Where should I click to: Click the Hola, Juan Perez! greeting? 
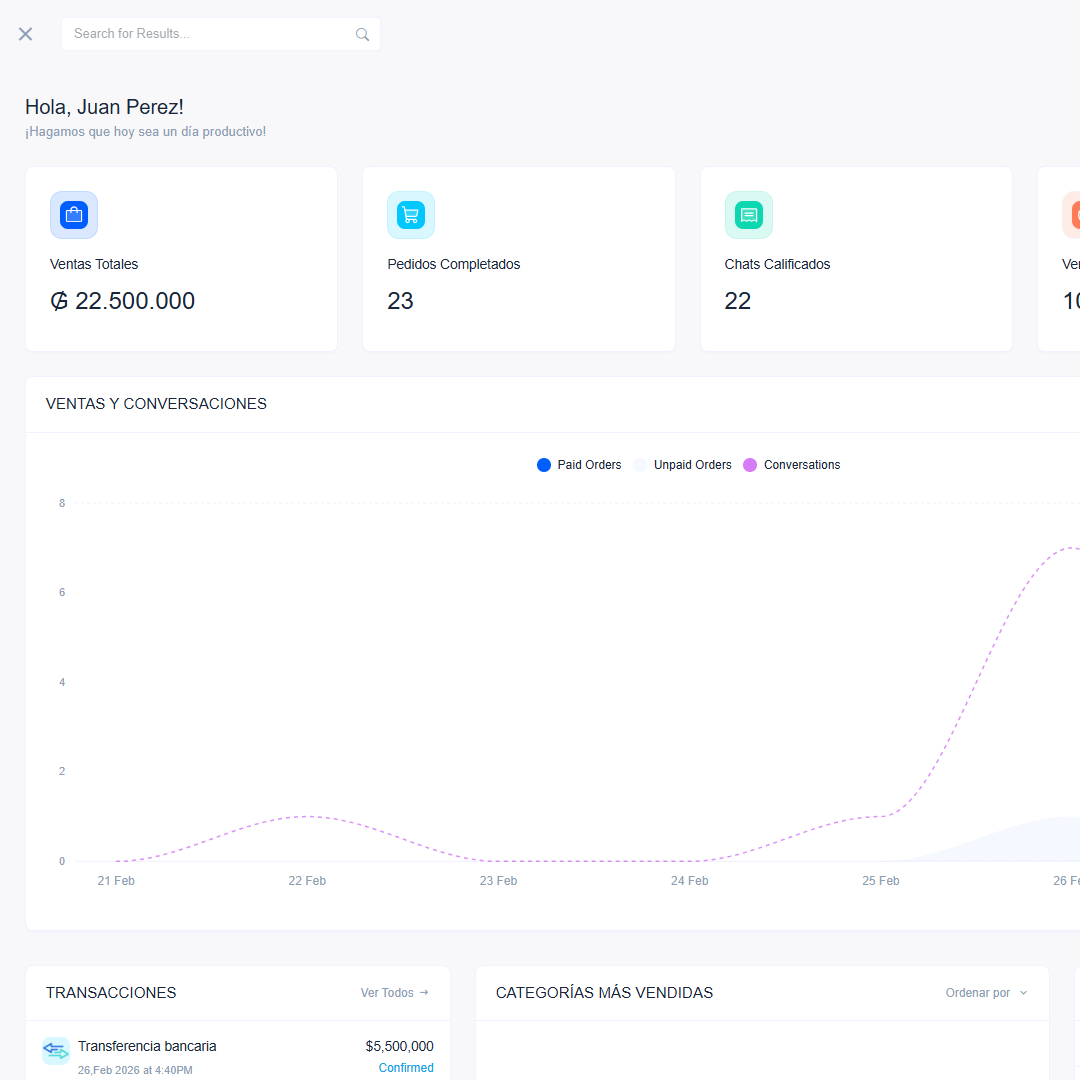104,107
